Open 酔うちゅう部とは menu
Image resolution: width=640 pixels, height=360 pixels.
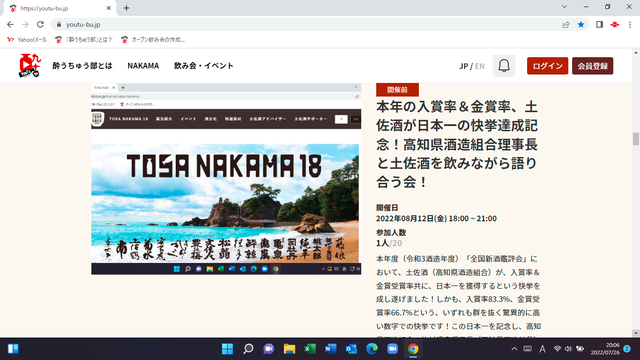point(82,65)
